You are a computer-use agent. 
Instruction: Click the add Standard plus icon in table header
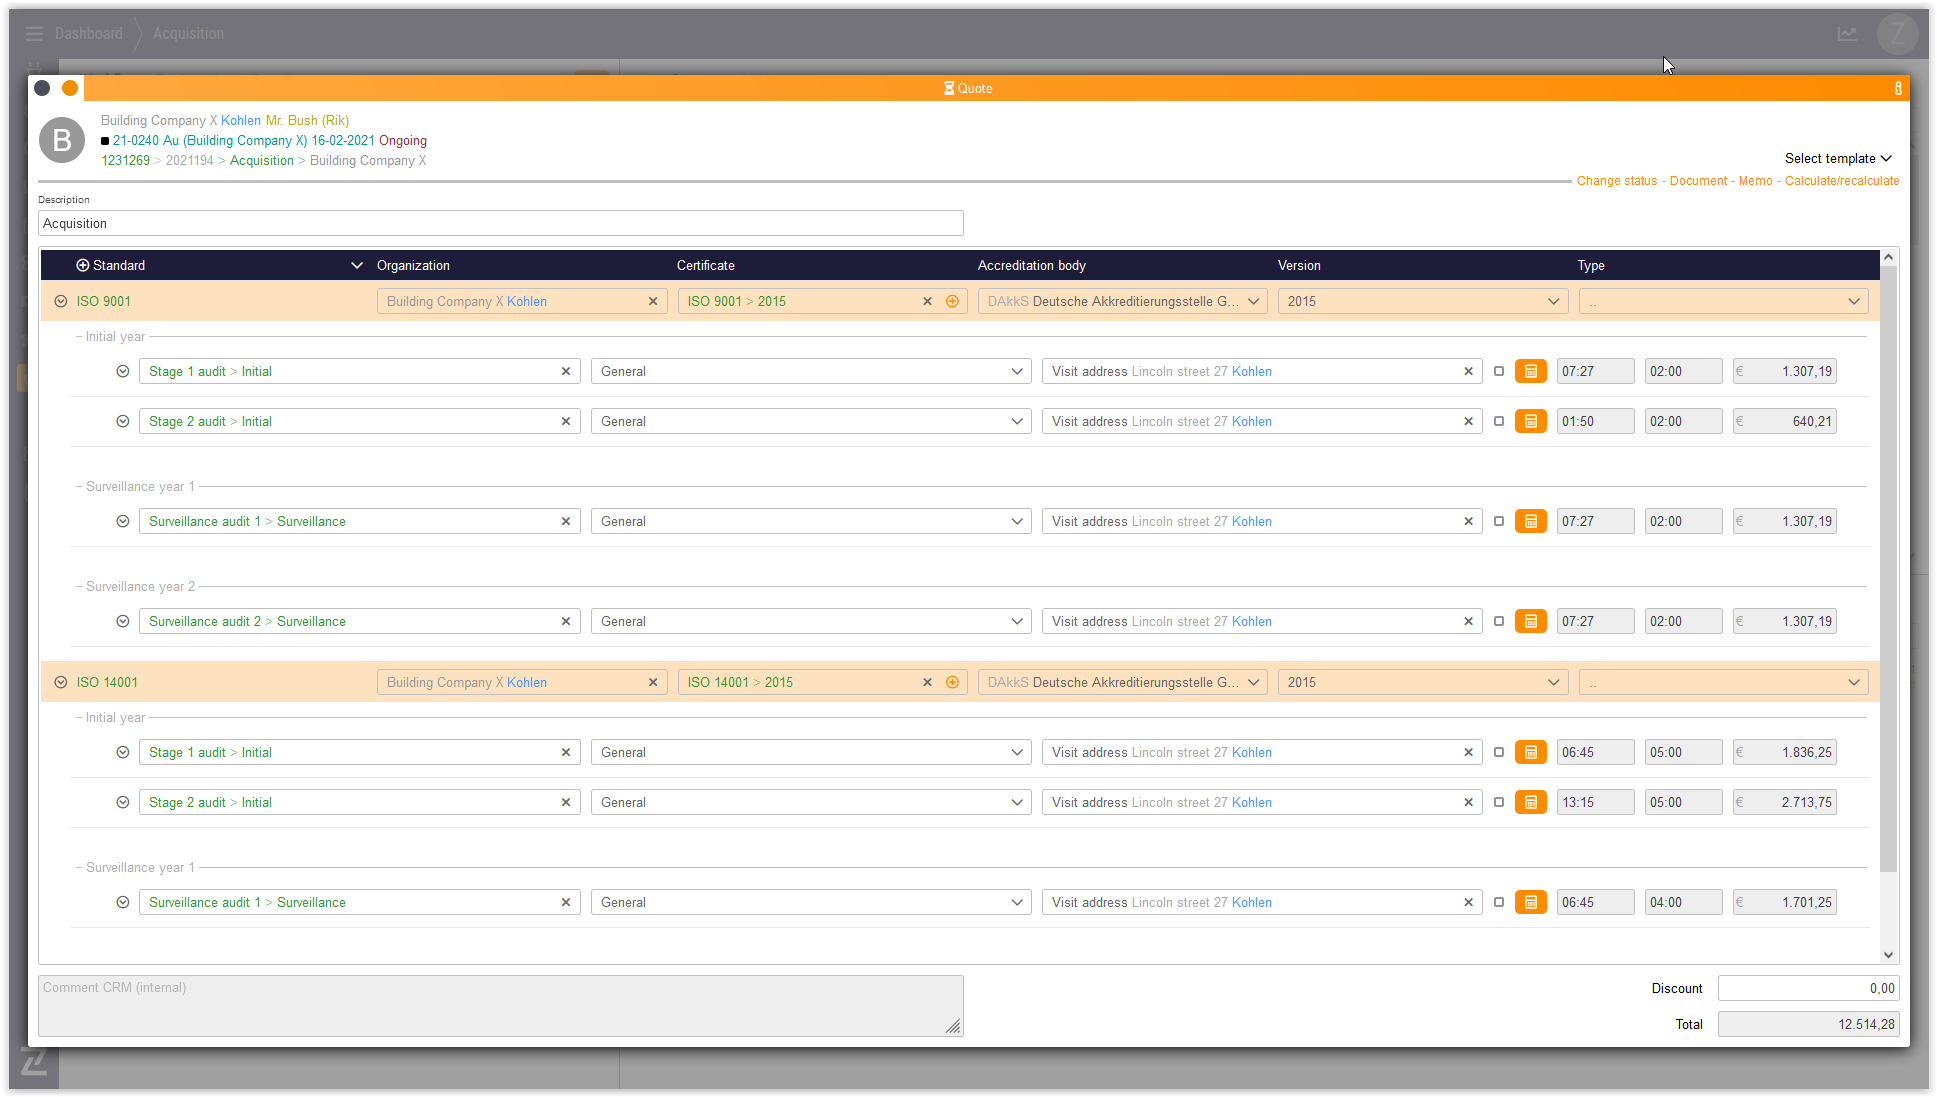tap(83, 265)
